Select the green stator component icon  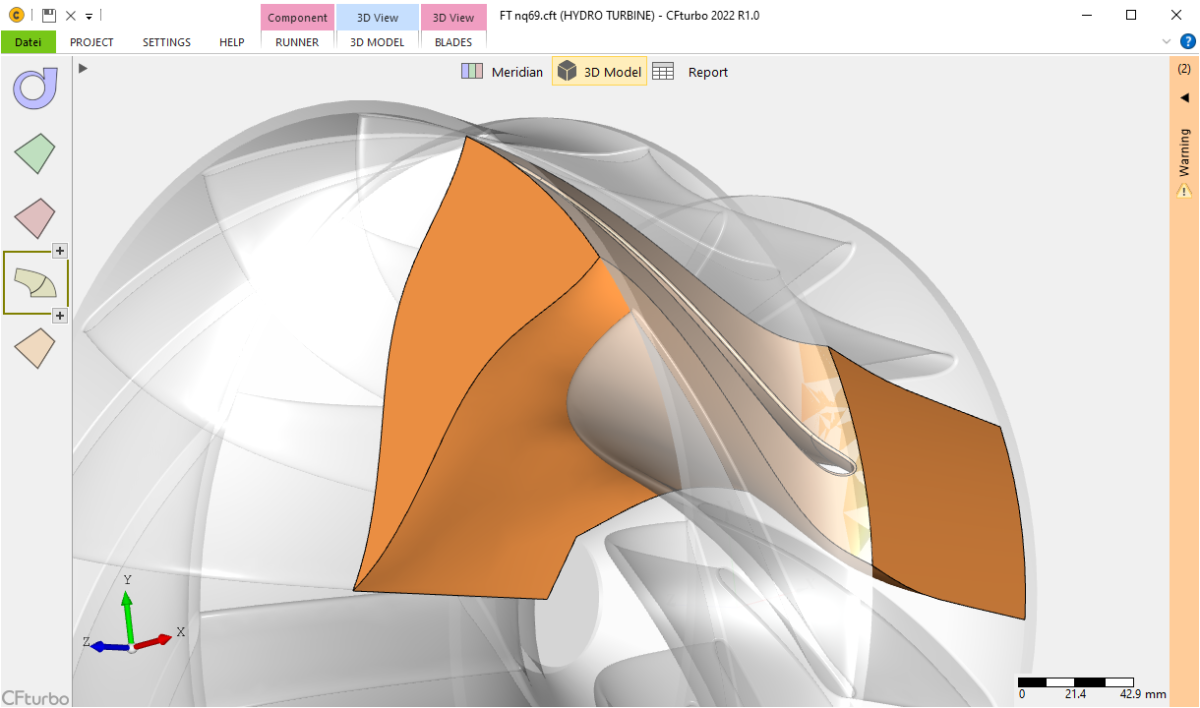tap(35, 153)
